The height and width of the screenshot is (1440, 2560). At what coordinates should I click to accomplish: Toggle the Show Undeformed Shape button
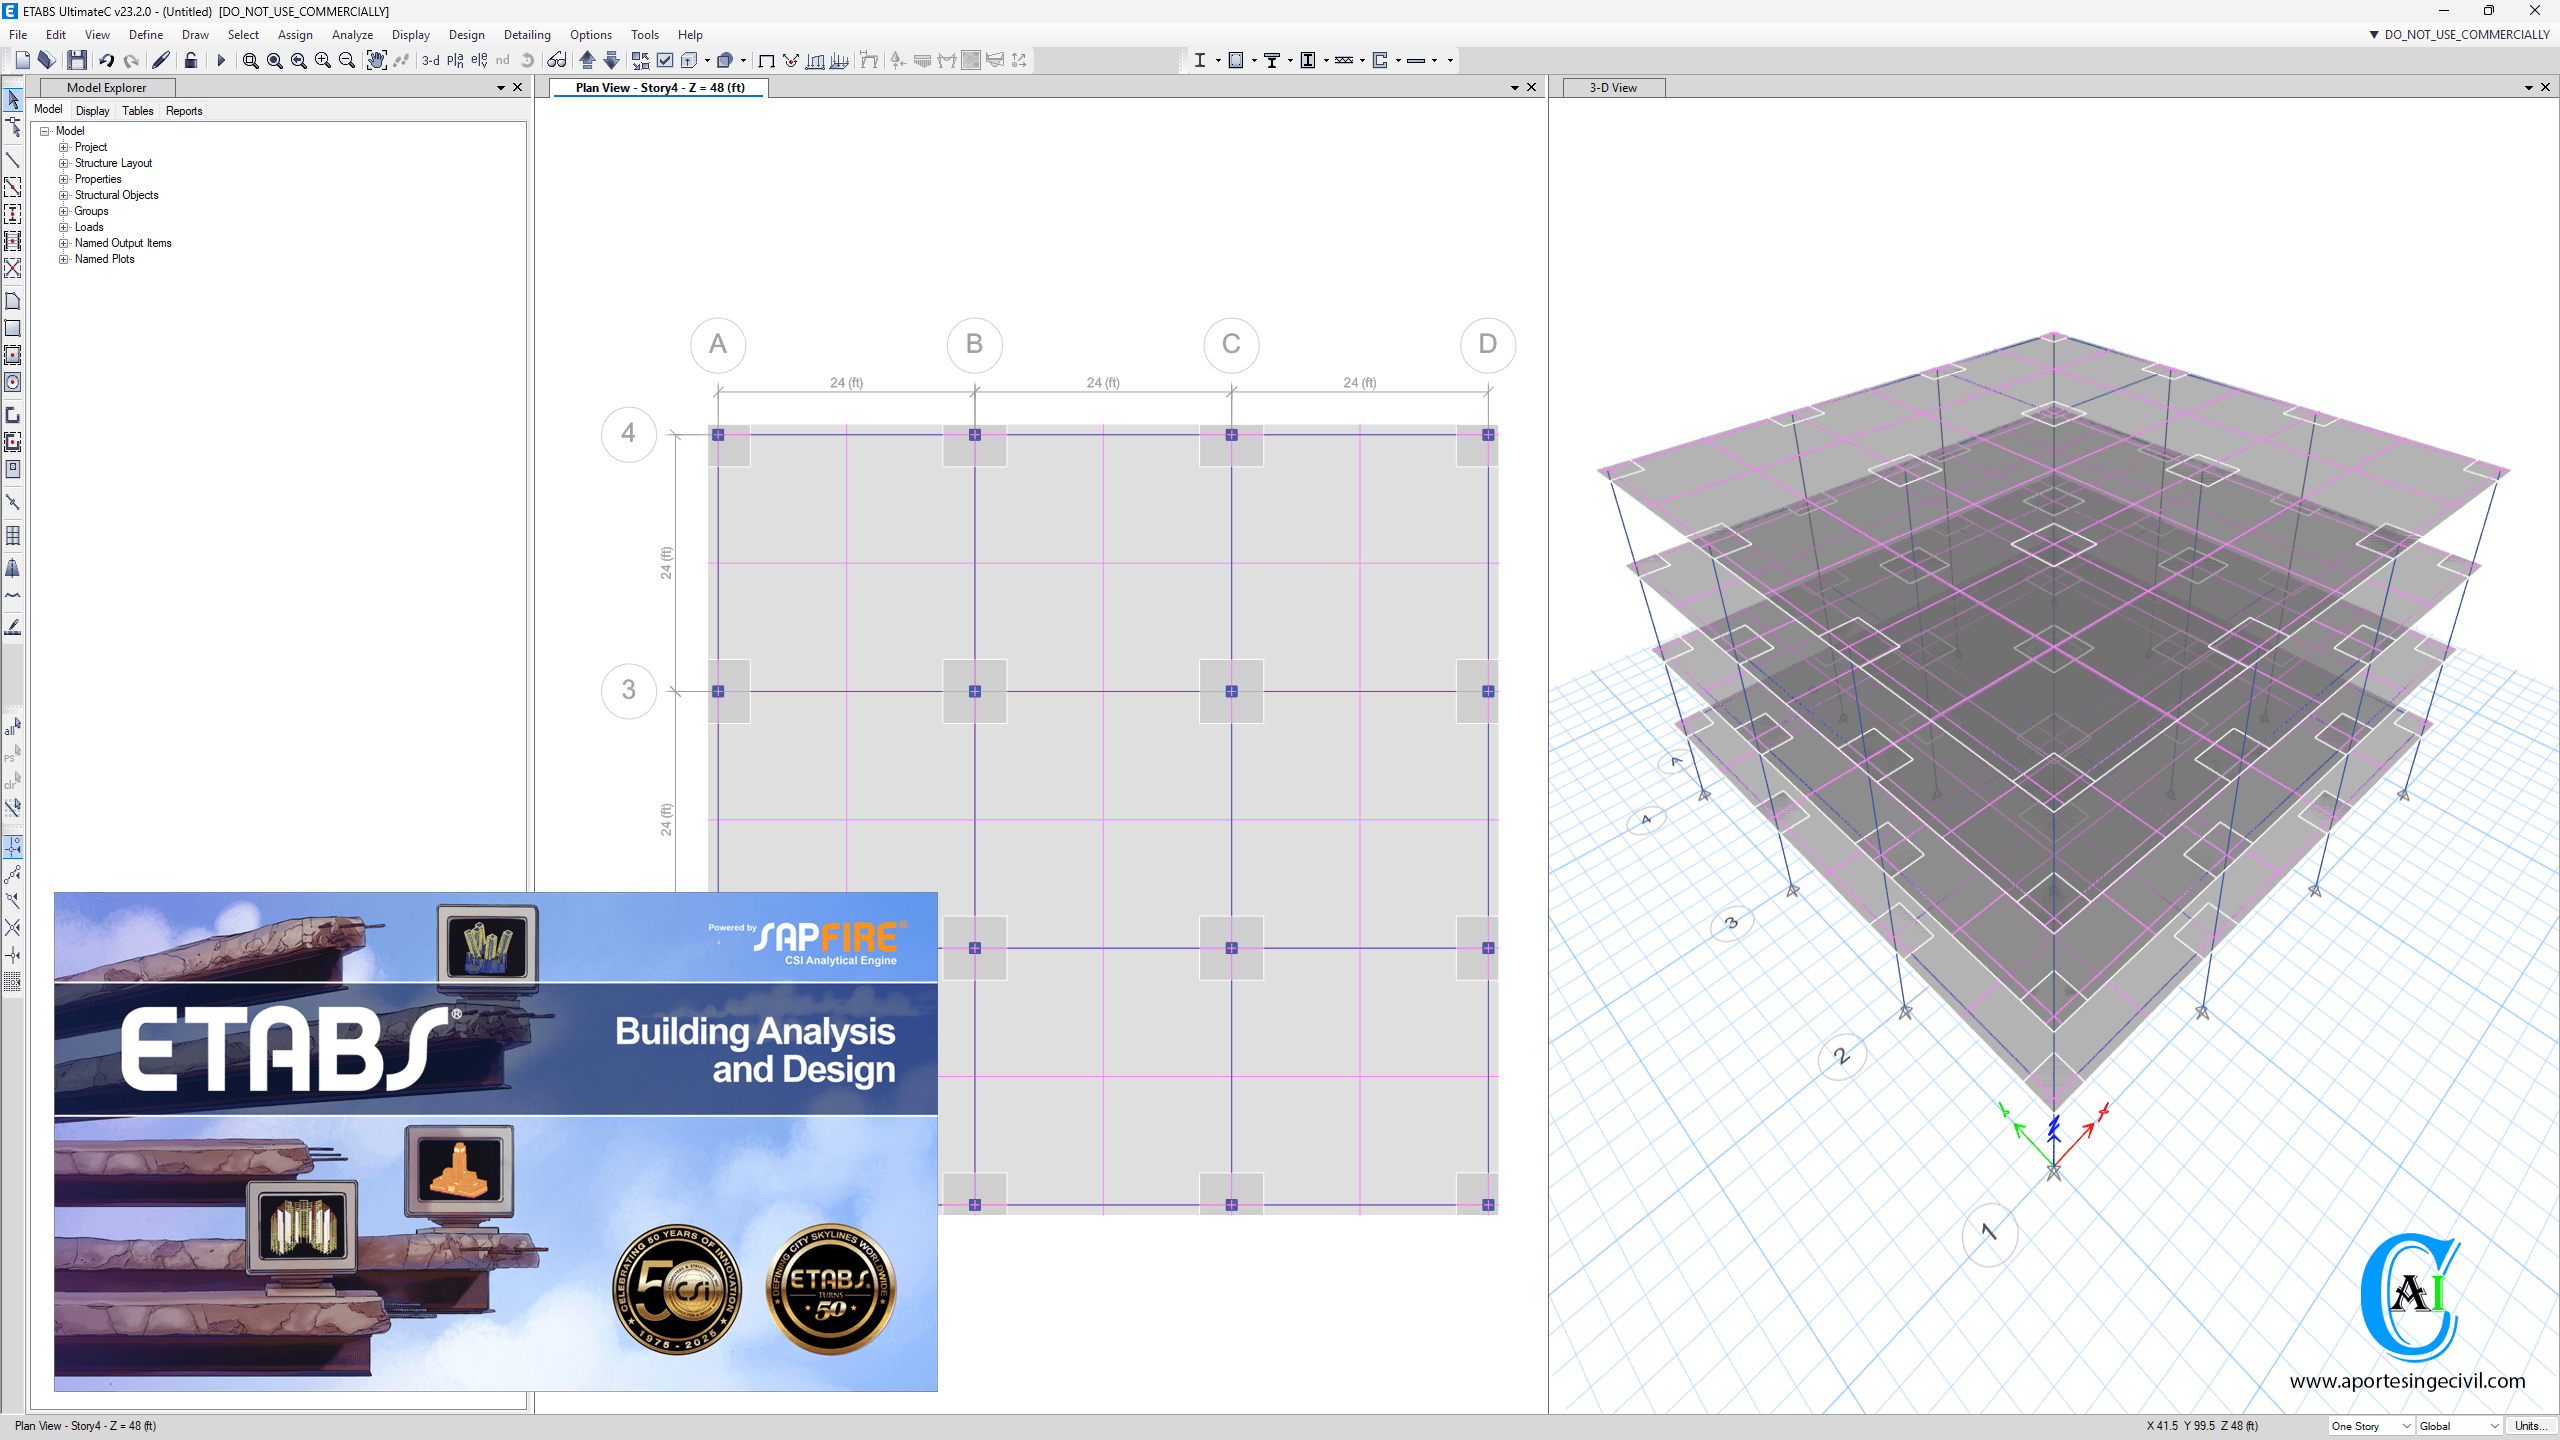(x=766, y=60)
